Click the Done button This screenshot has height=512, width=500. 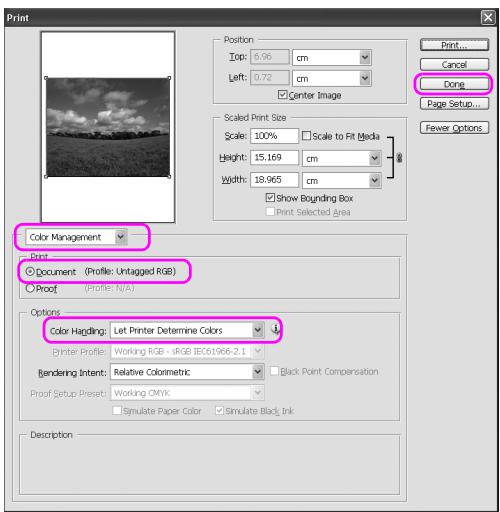[x=454, y=84]
